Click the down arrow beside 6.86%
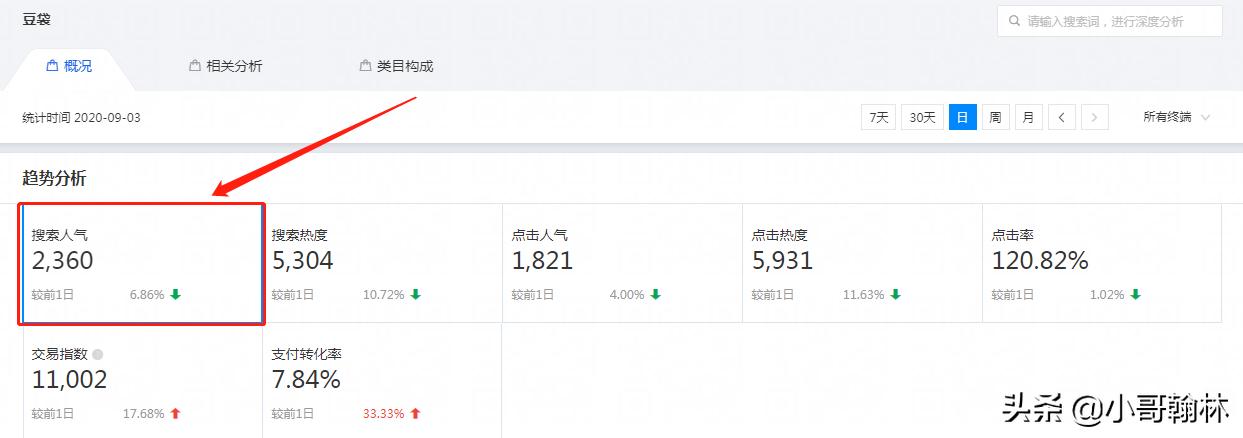Viewport: 1243px width, 438px height. point(176,295)
